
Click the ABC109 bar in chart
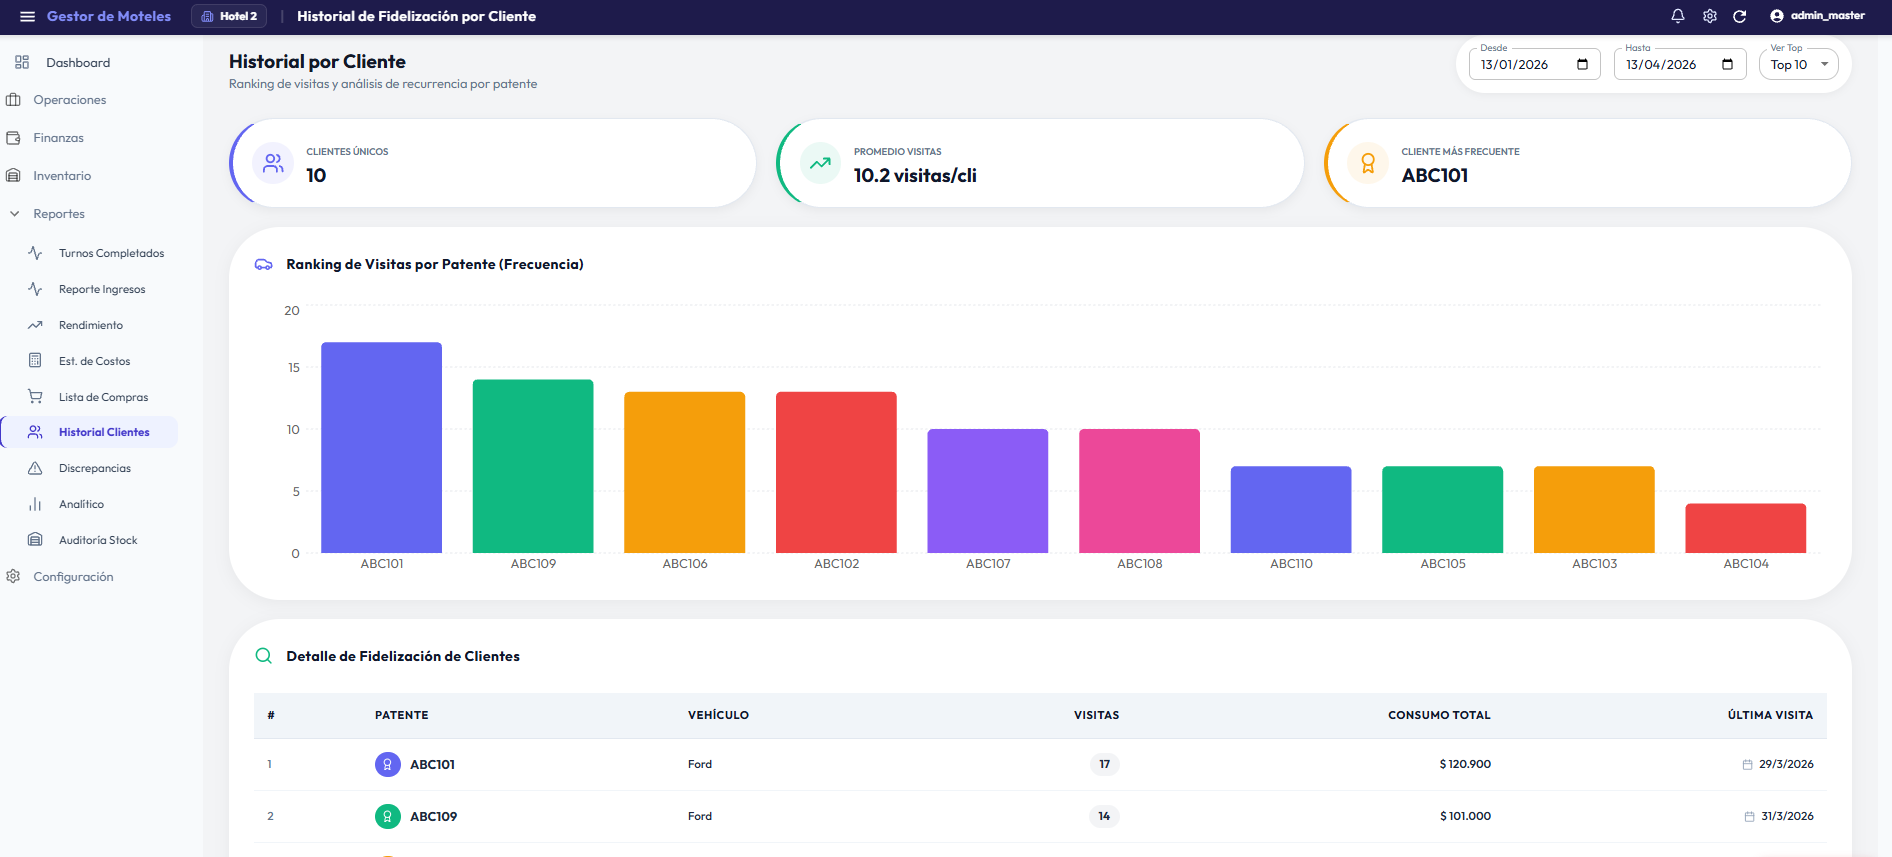coord(533,466)
